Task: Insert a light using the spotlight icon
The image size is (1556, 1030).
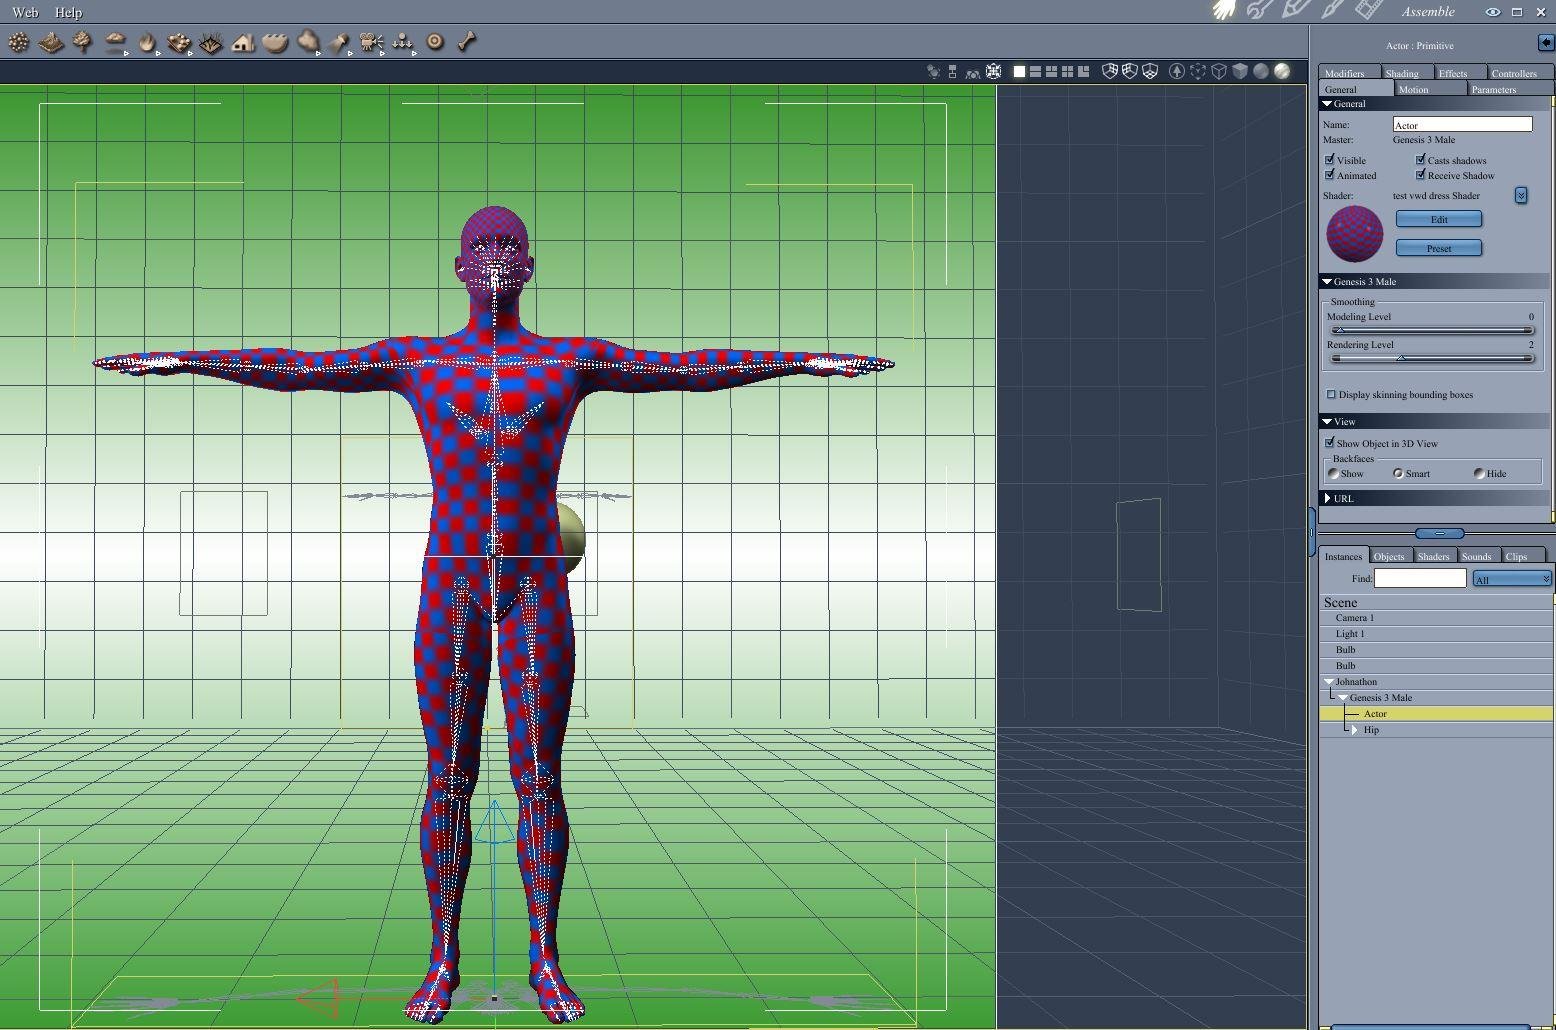Action: (x=339, y=42)
